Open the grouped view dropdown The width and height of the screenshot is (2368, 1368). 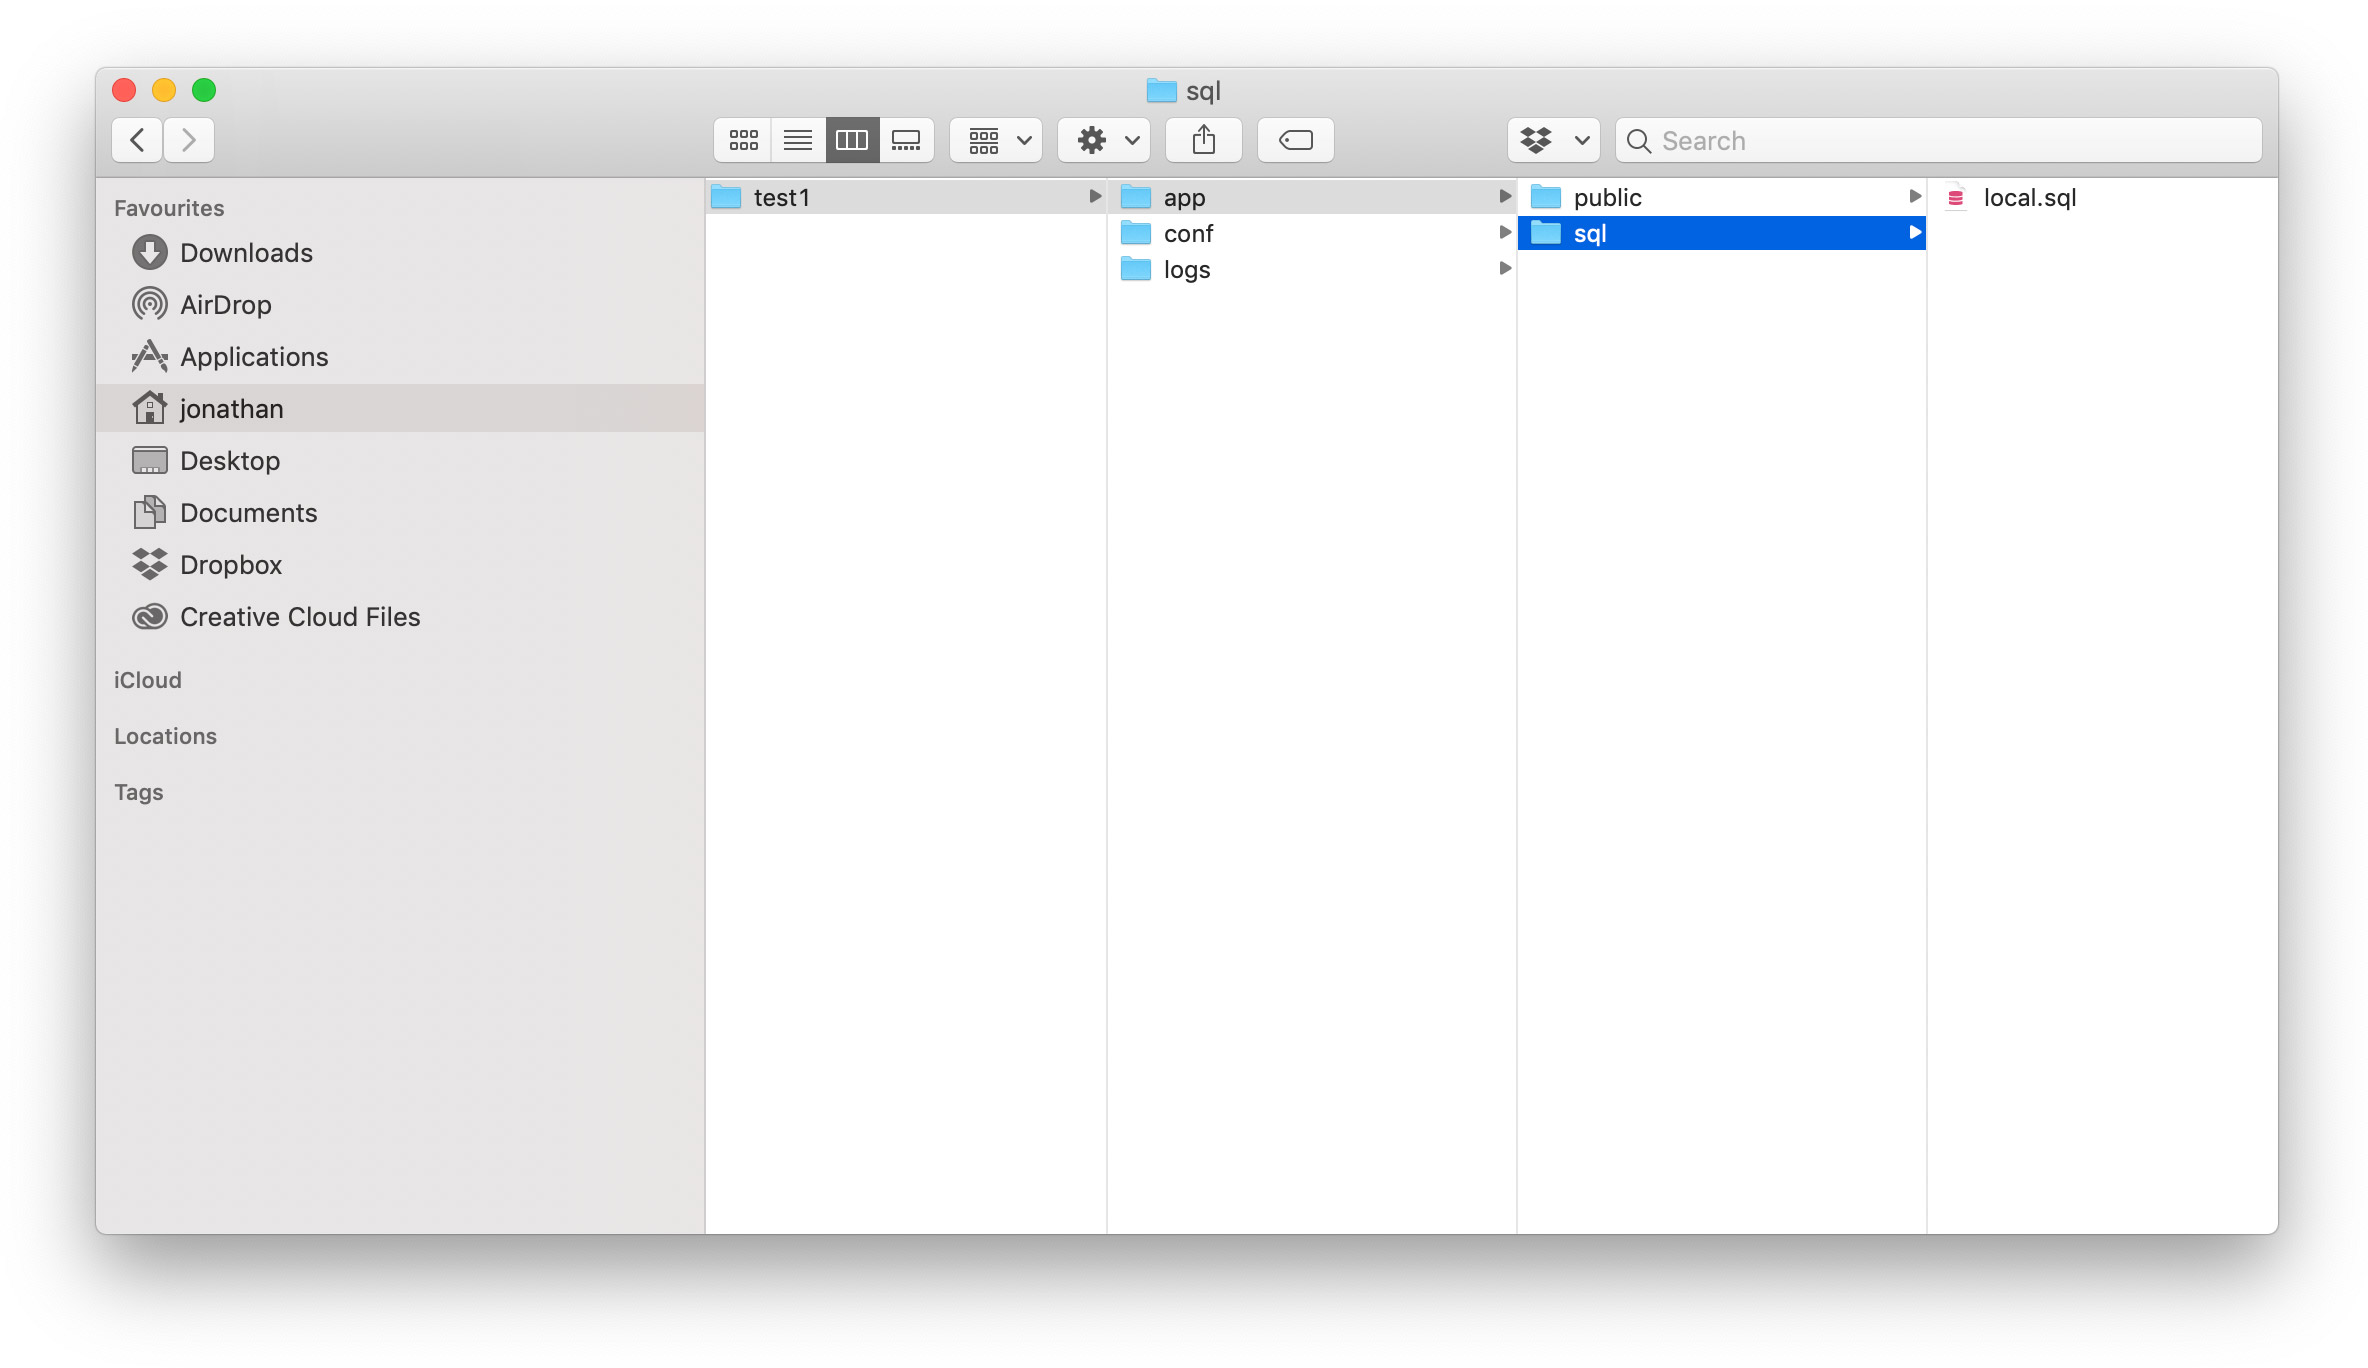pos(993,140)
